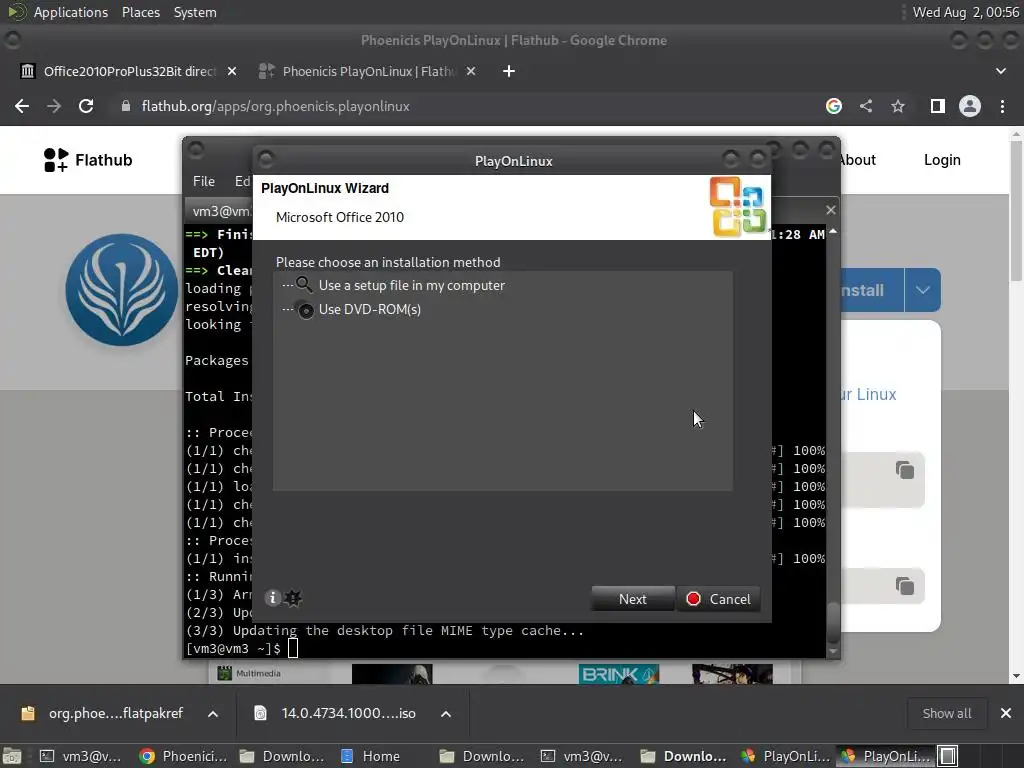Screen dimensions: 1024x768
Task: Open the Applications menu
Action: (x=71, y=12)
